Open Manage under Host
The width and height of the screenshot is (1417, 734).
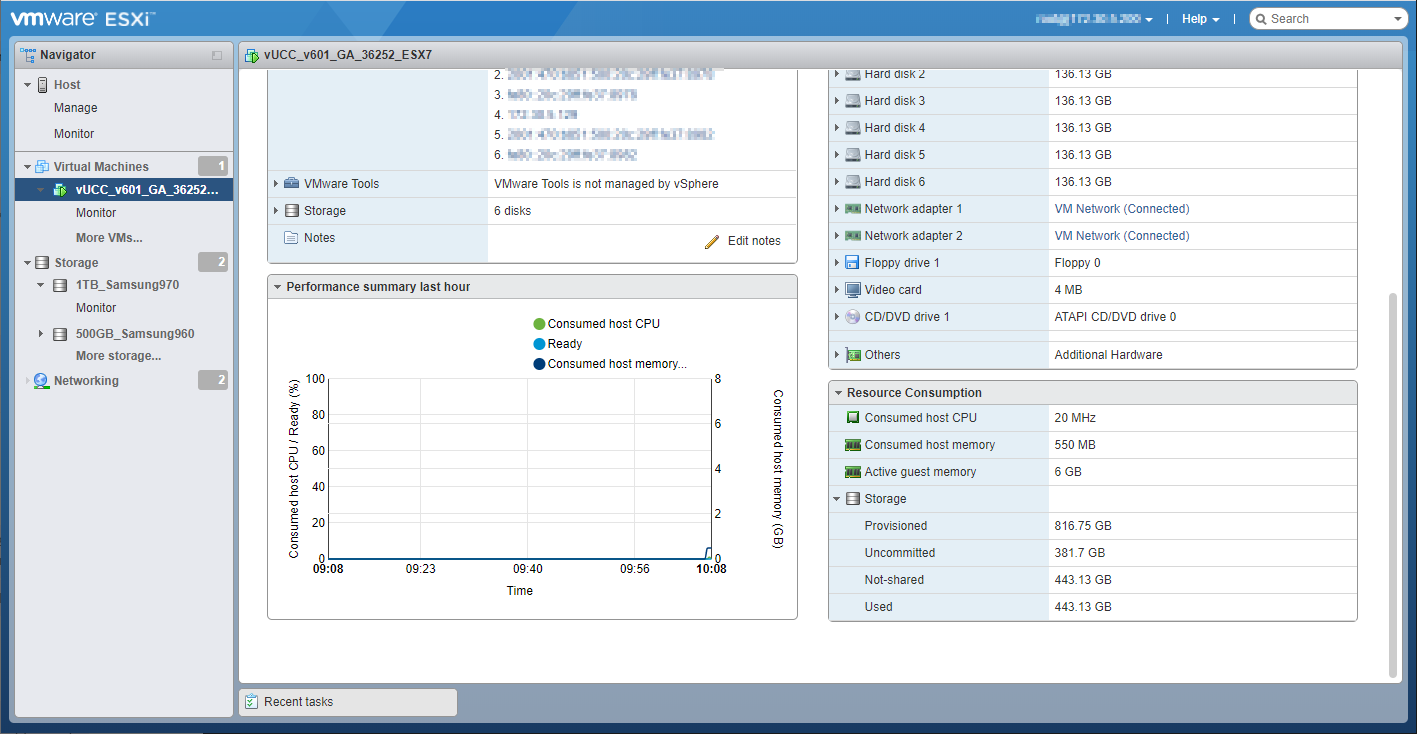click(x=76, y=108)
